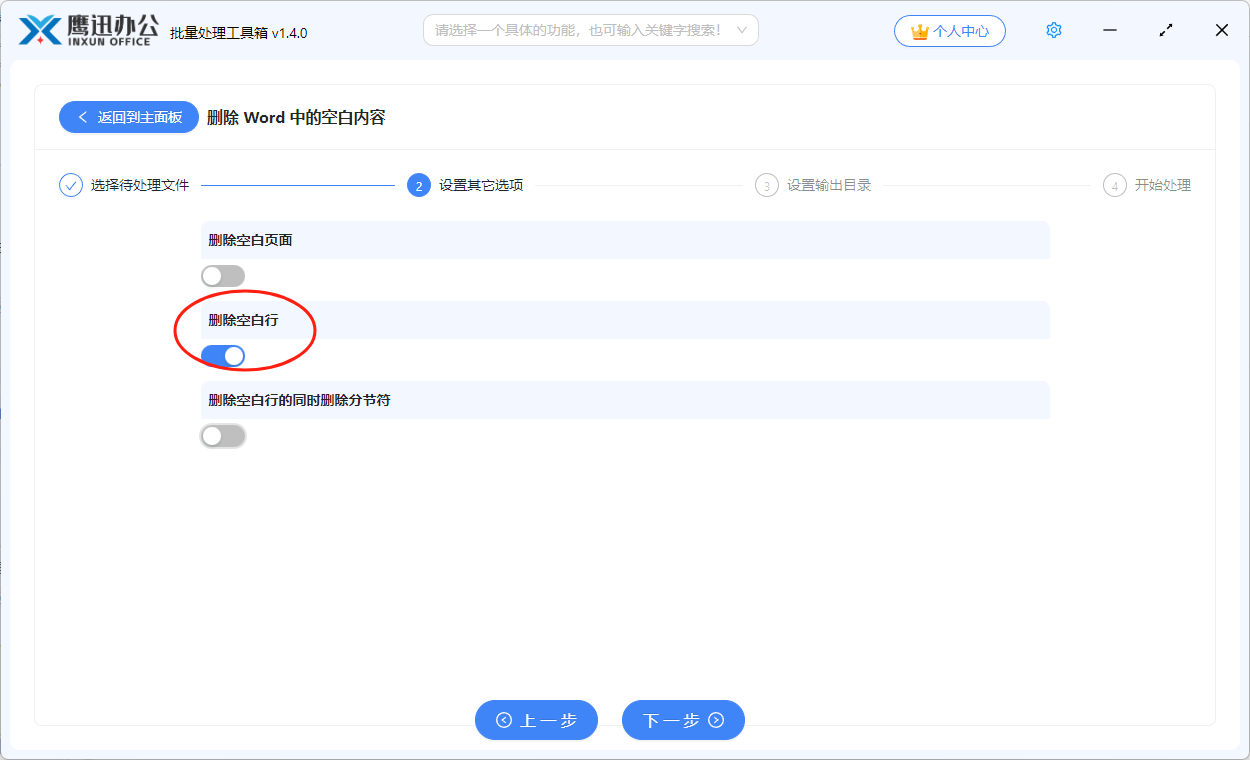The width and height of the screenshot is (1250, 760).
Task: Click the step 2 circle icon
Action: pos(418,185)
